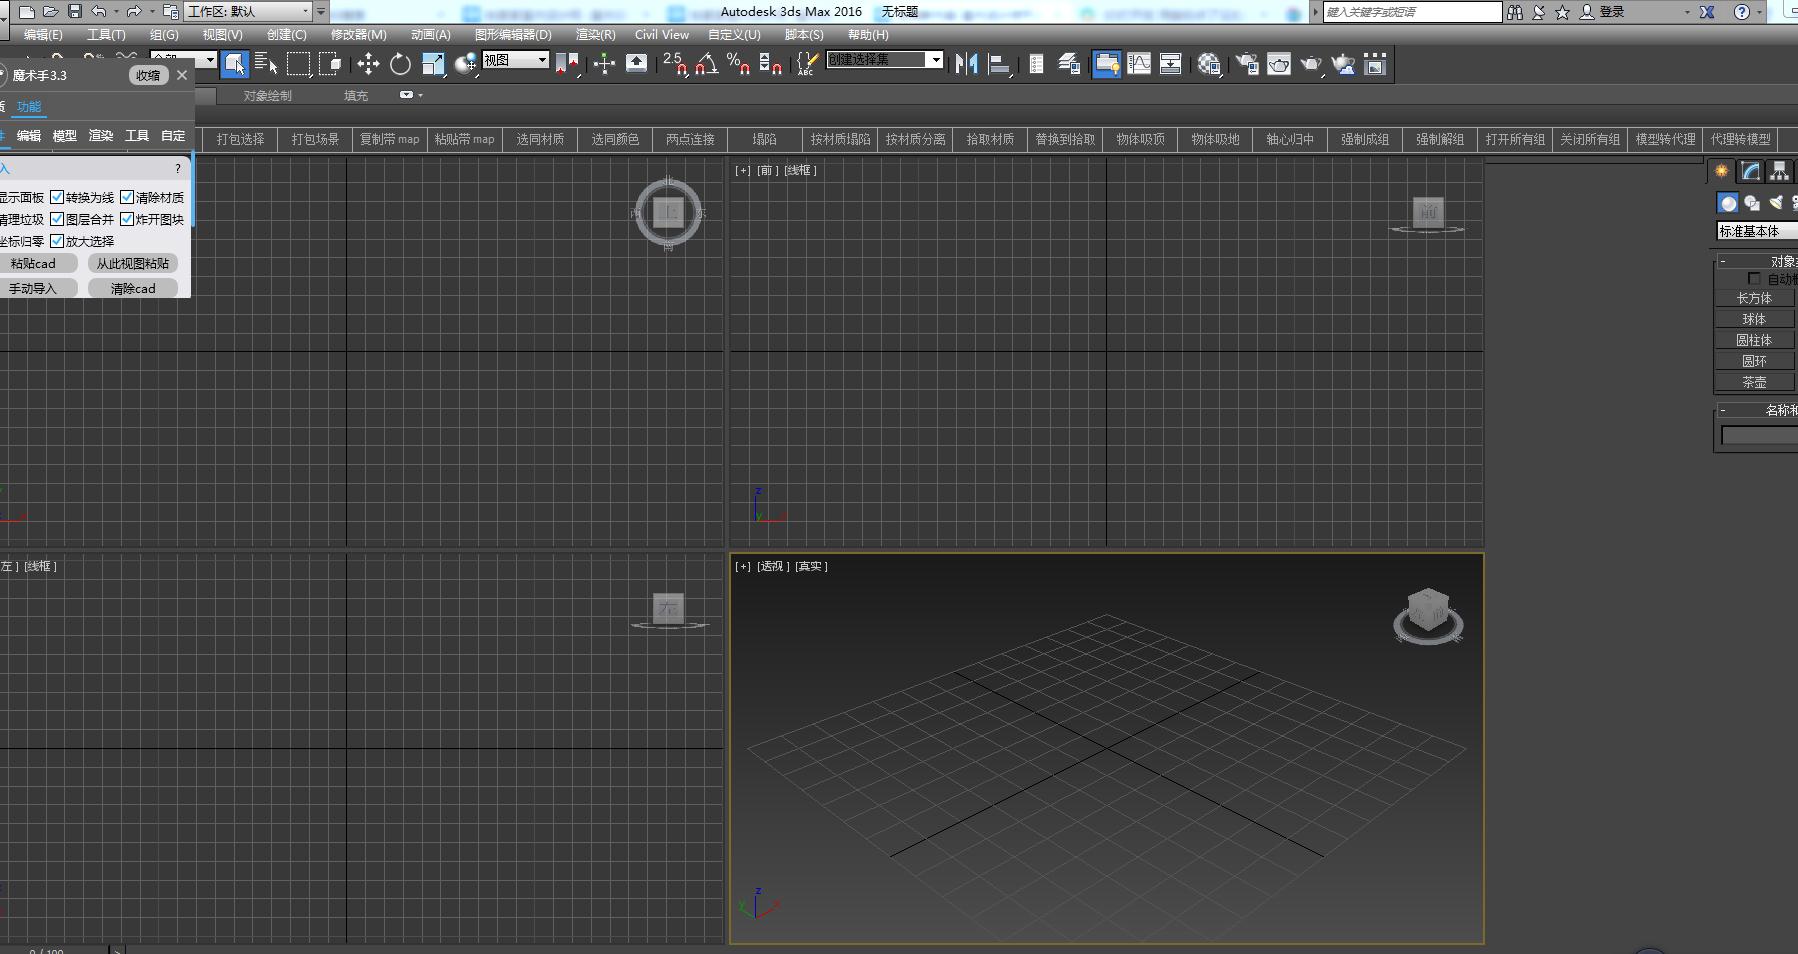Open the 标准基本体 object type dropdown
Screen dimensions: 1798x954
point(1757,231)
